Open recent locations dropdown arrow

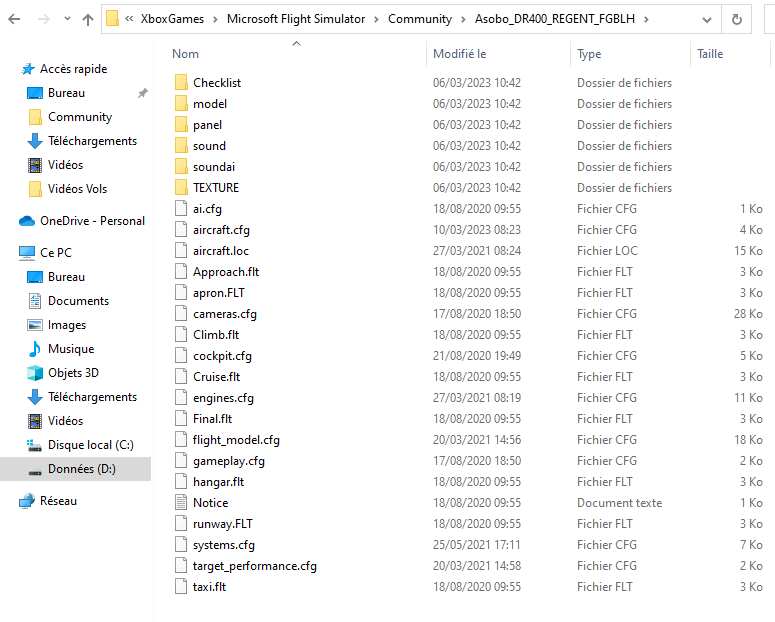point(67,19)
